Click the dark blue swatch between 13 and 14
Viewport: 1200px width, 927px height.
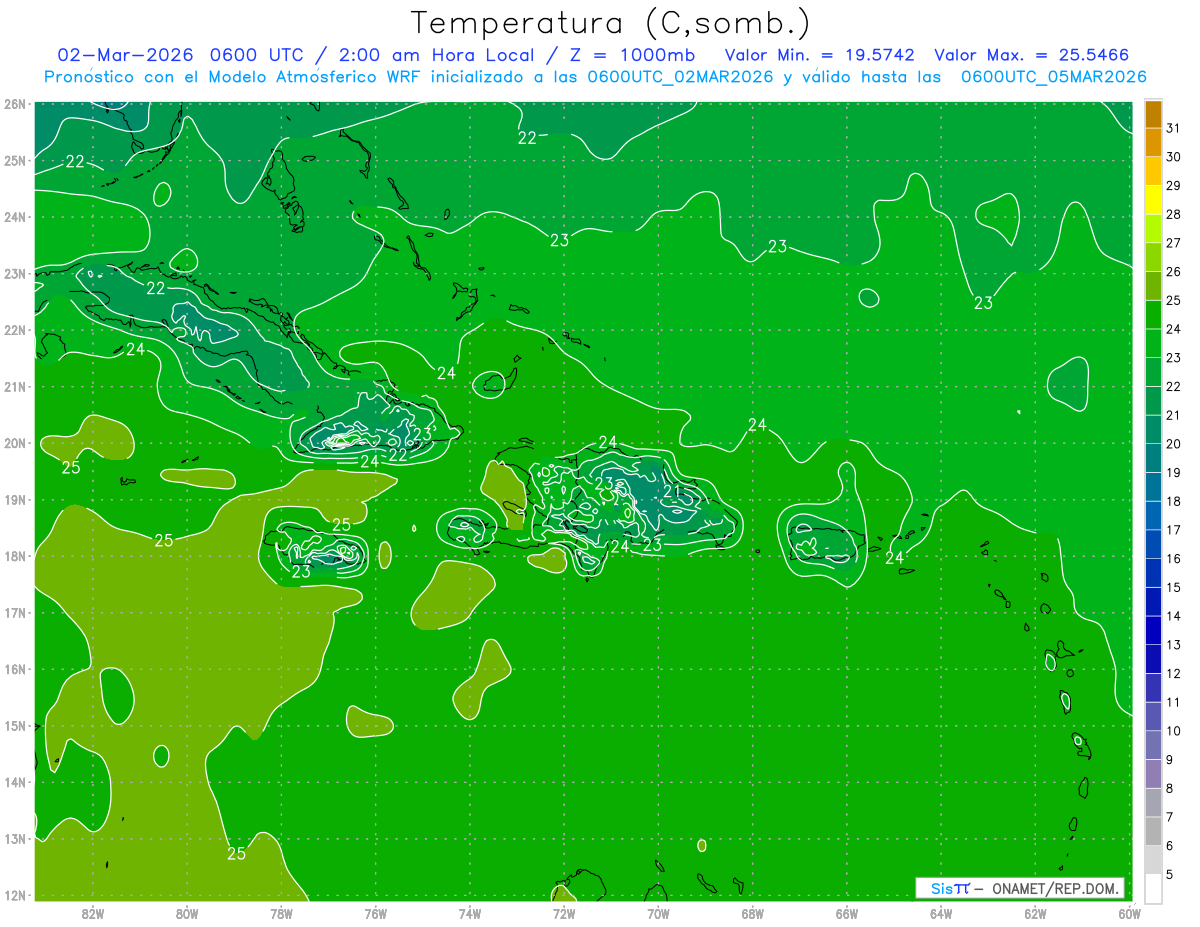1153,631
